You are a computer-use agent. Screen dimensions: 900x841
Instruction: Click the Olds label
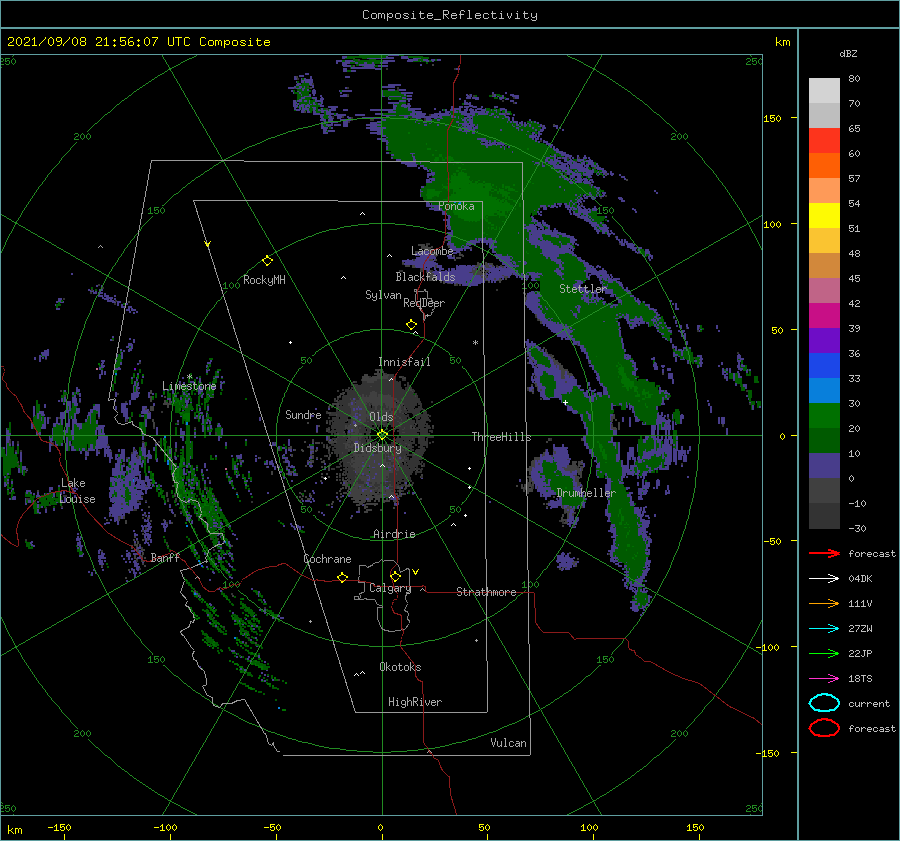point(381,417)
